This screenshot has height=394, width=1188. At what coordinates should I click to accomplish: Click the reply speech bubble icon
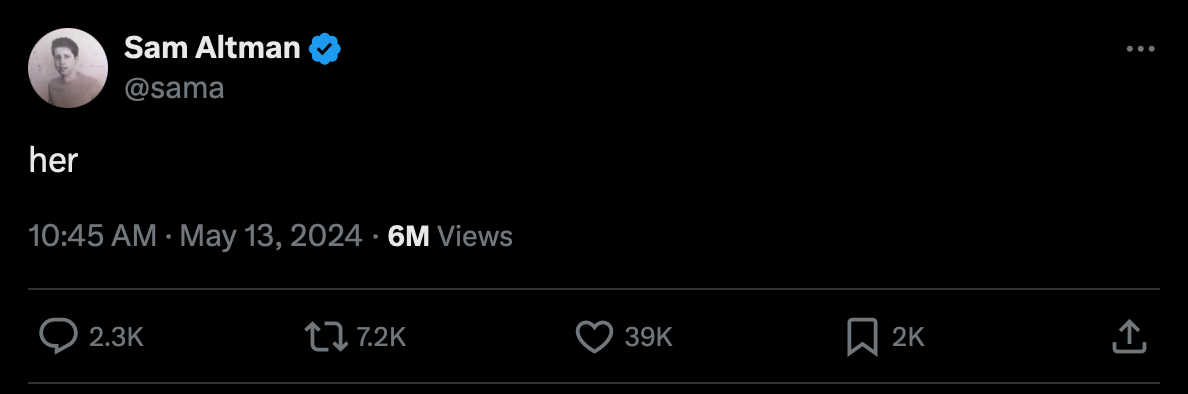coord(58,336)
